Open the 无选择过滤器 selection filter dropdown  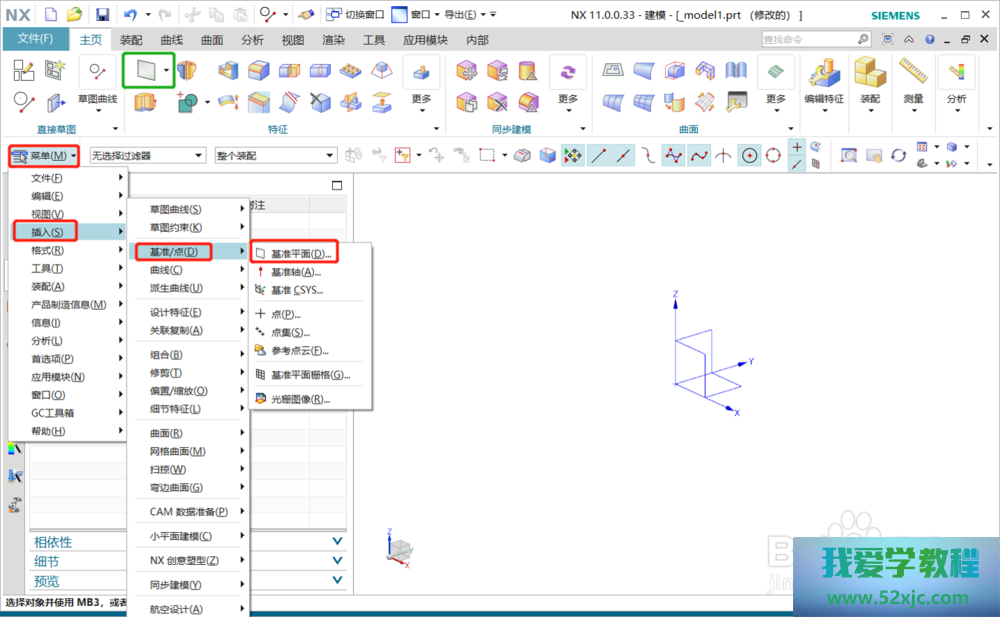147,155
